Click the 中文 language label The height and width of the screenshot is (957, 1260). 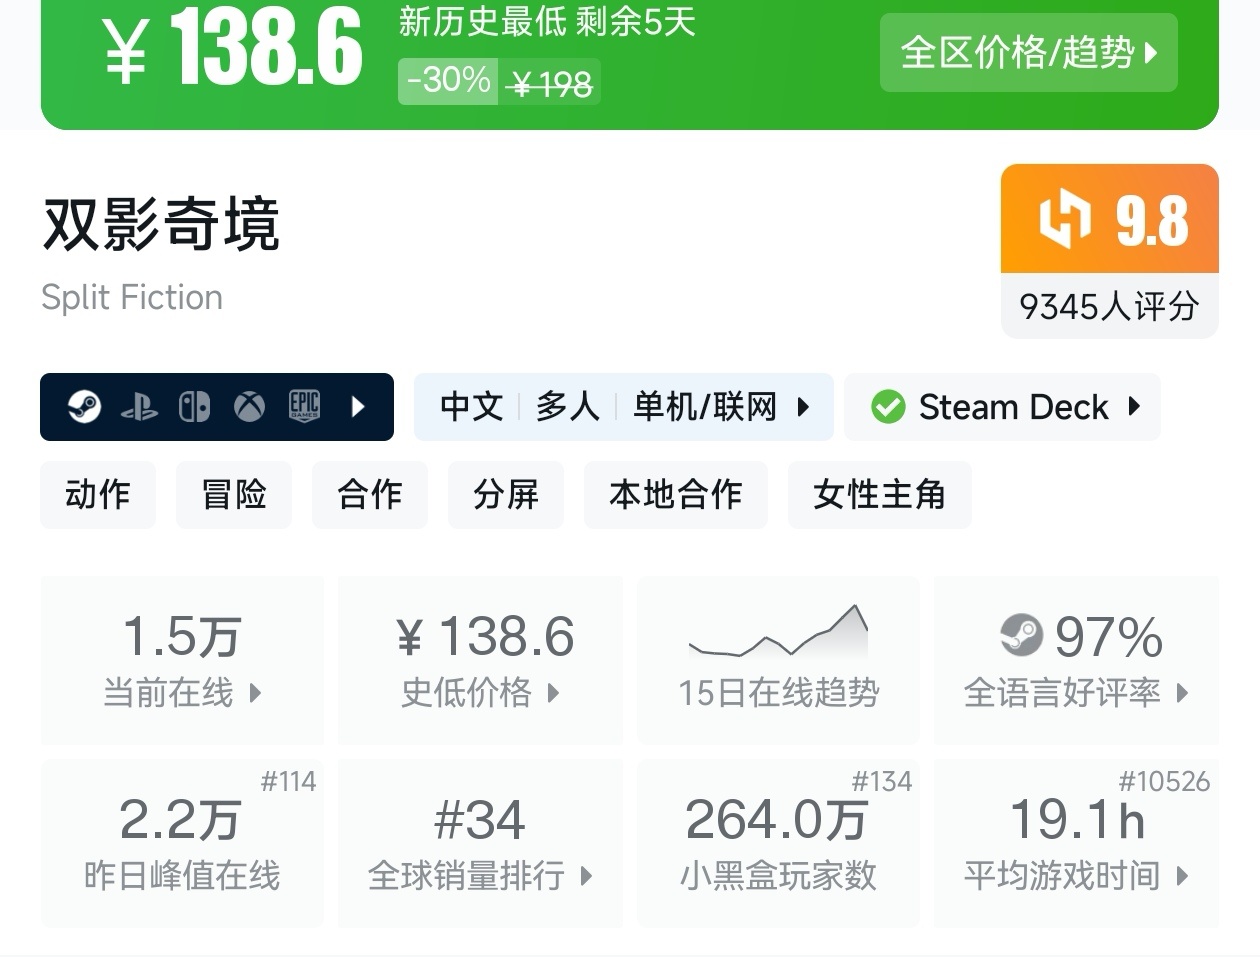(x=472, y=407)
